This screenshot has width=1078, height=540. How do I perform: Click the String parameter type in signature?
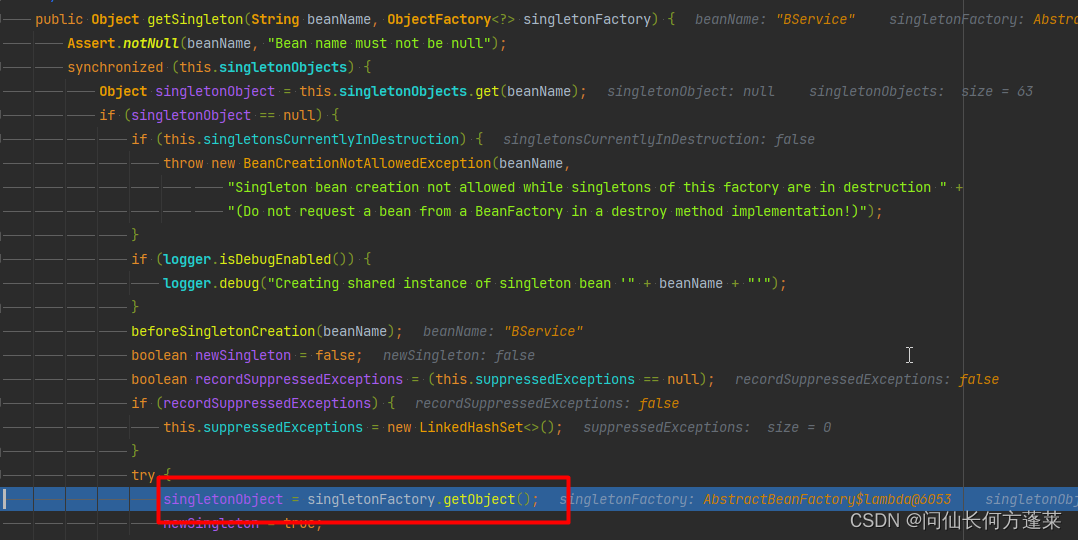[275, 19]
